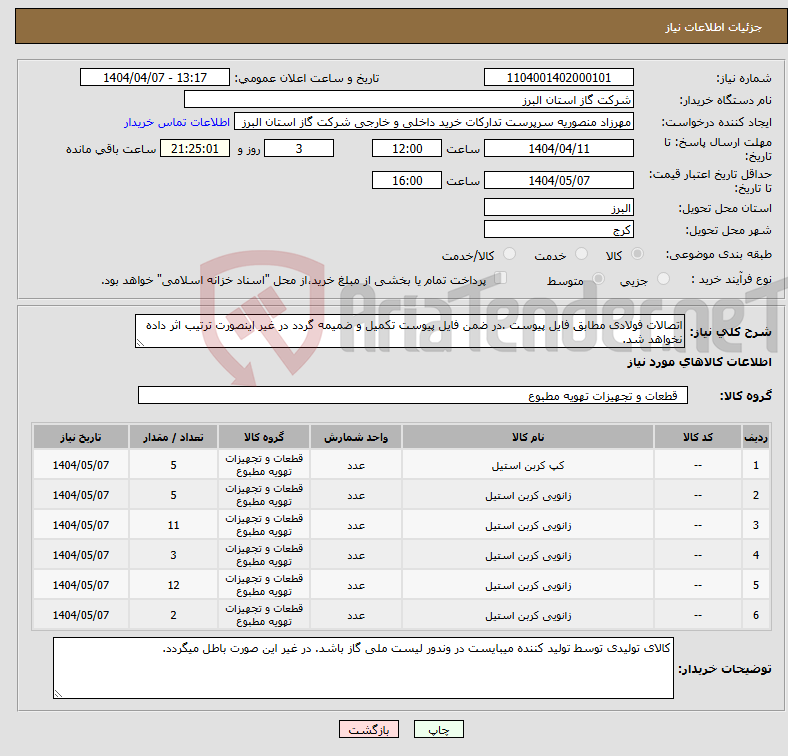Open اطلاعات تماس خریدار link
Image resolution: width=788 pixels, height=756 pixels.
click(x=177, y=122)
